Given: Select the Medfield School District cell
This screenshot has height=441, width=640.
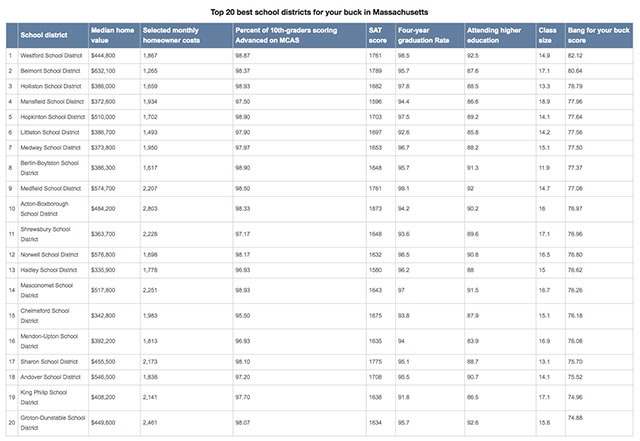Looking at the screenshot, I should [x=48, y=187].
